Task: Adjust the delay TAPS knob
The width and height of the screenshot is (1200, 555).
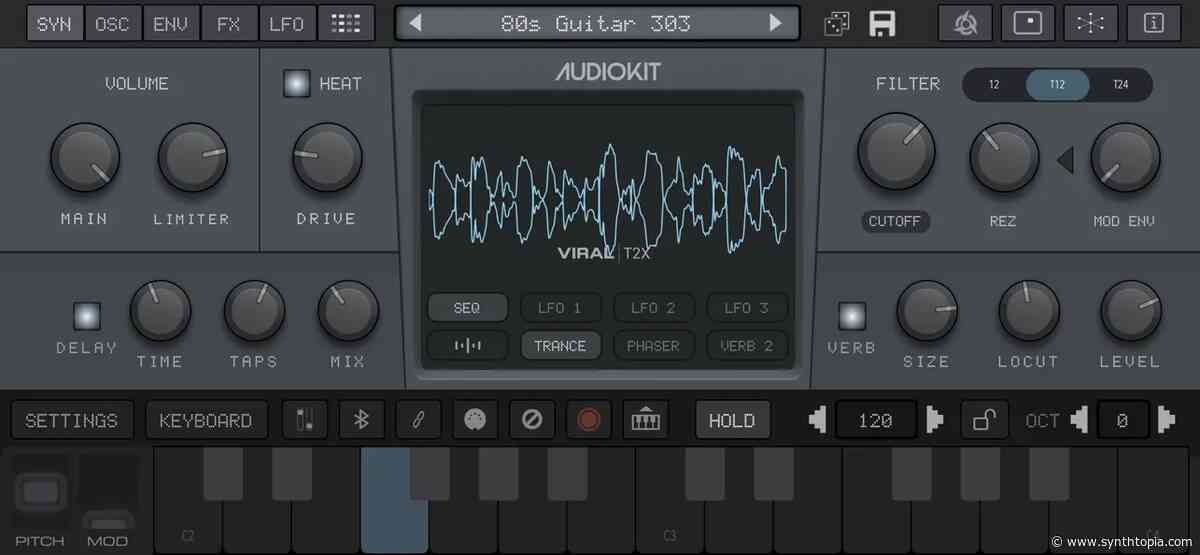Action: click(x=254, y=311)
